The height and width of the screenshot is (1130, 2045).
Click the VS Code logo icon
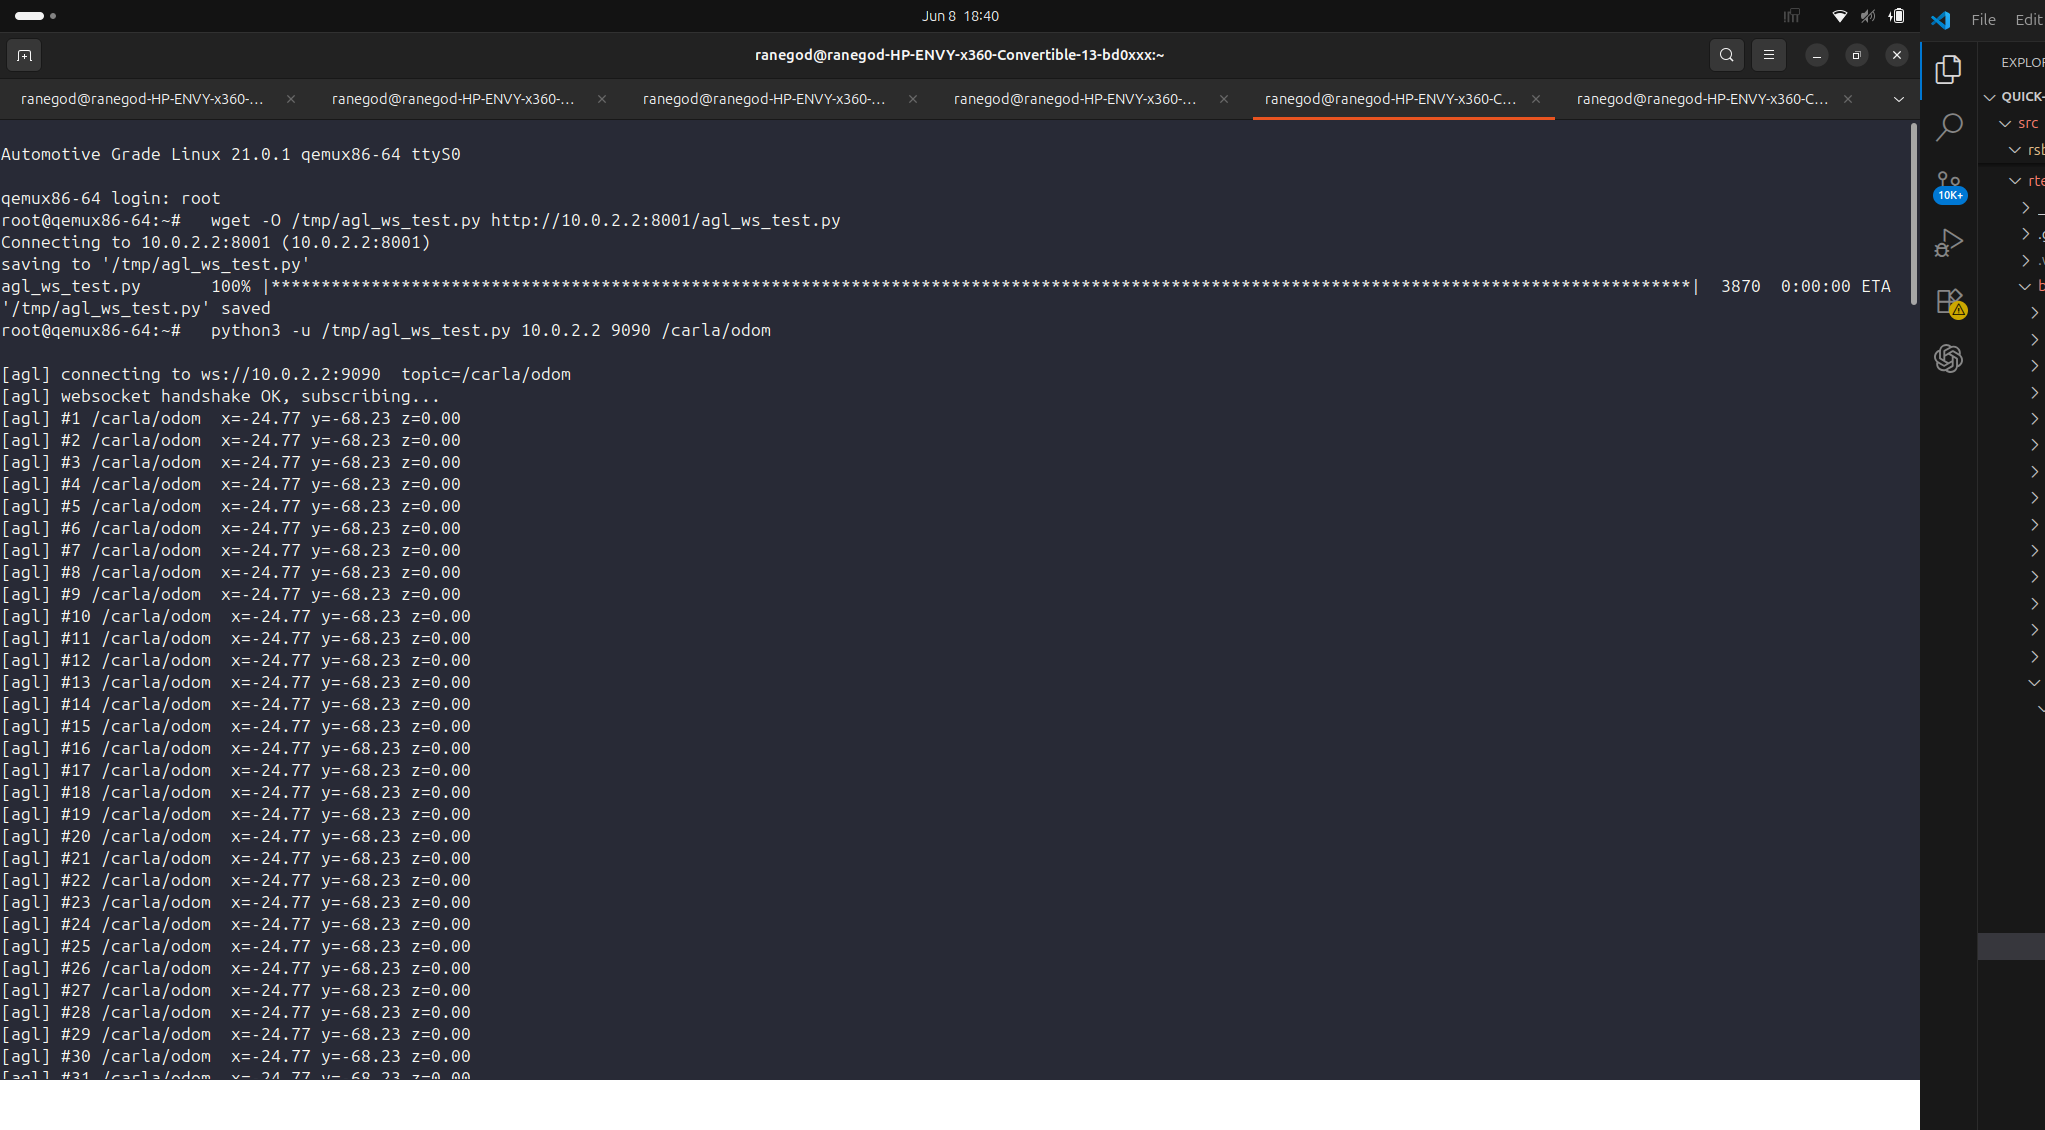click(1940, 19)
